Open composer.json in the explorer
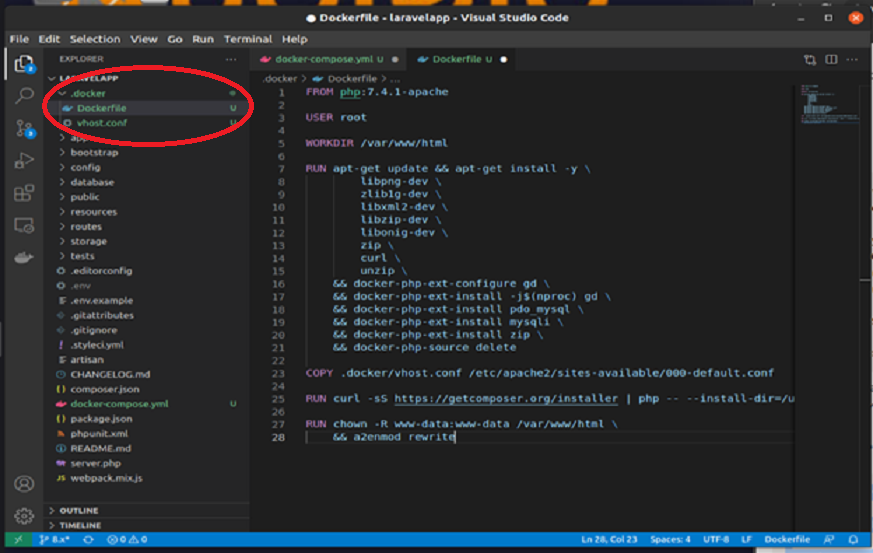This screenshot has width=873, height=553. click(x=105, y=389)
